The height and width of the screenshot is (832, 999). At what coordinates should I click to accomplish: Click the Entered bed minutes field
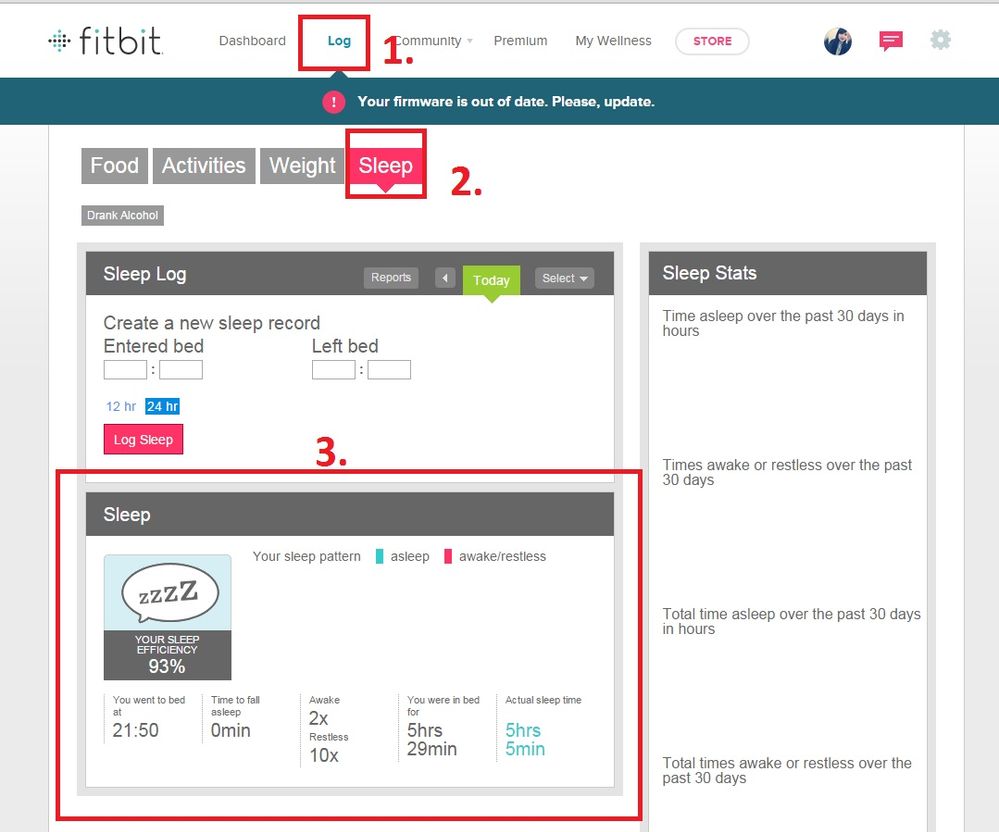click(181, 369)
